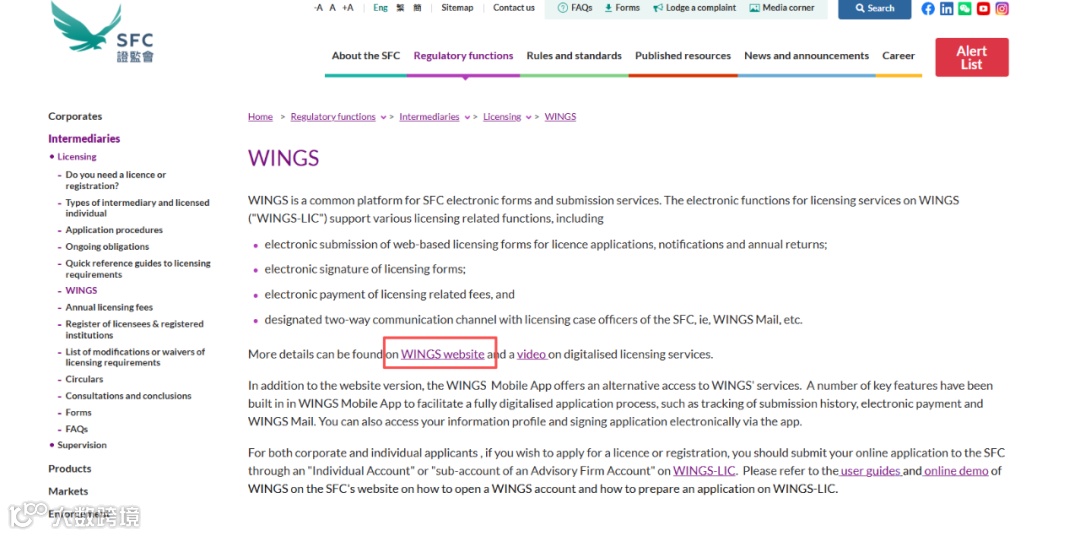
Task: Click Licensing breadcrumb link
Action: (x=502, y=116)
